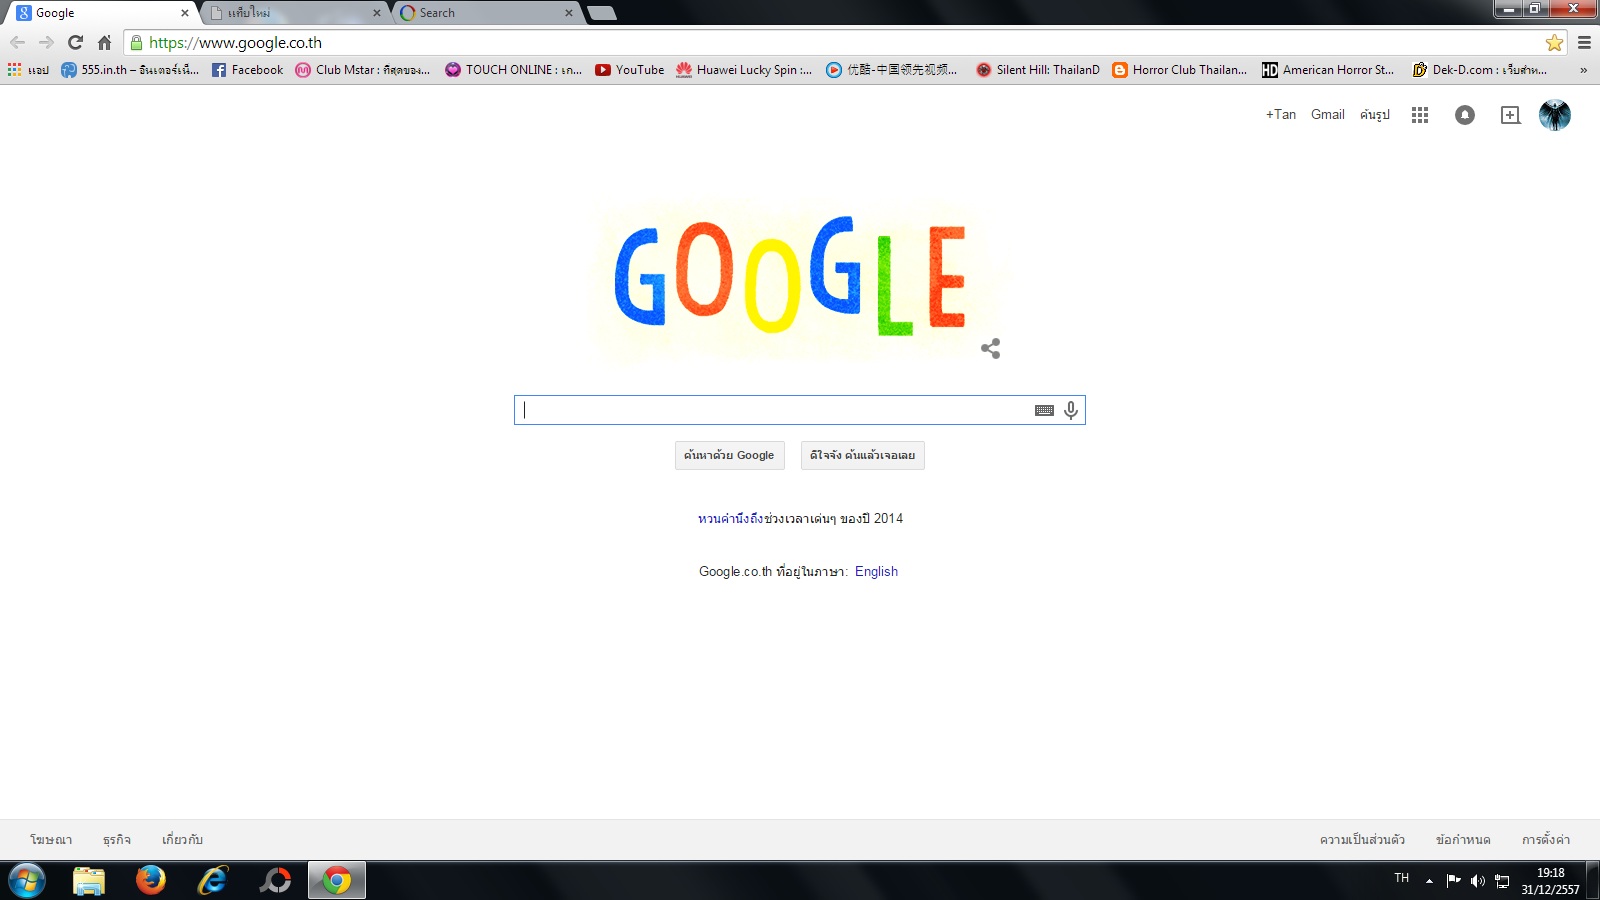Screen dimensions: 1600x900
Task: Open the Google notifications bell
Action: coord(1465,115)
